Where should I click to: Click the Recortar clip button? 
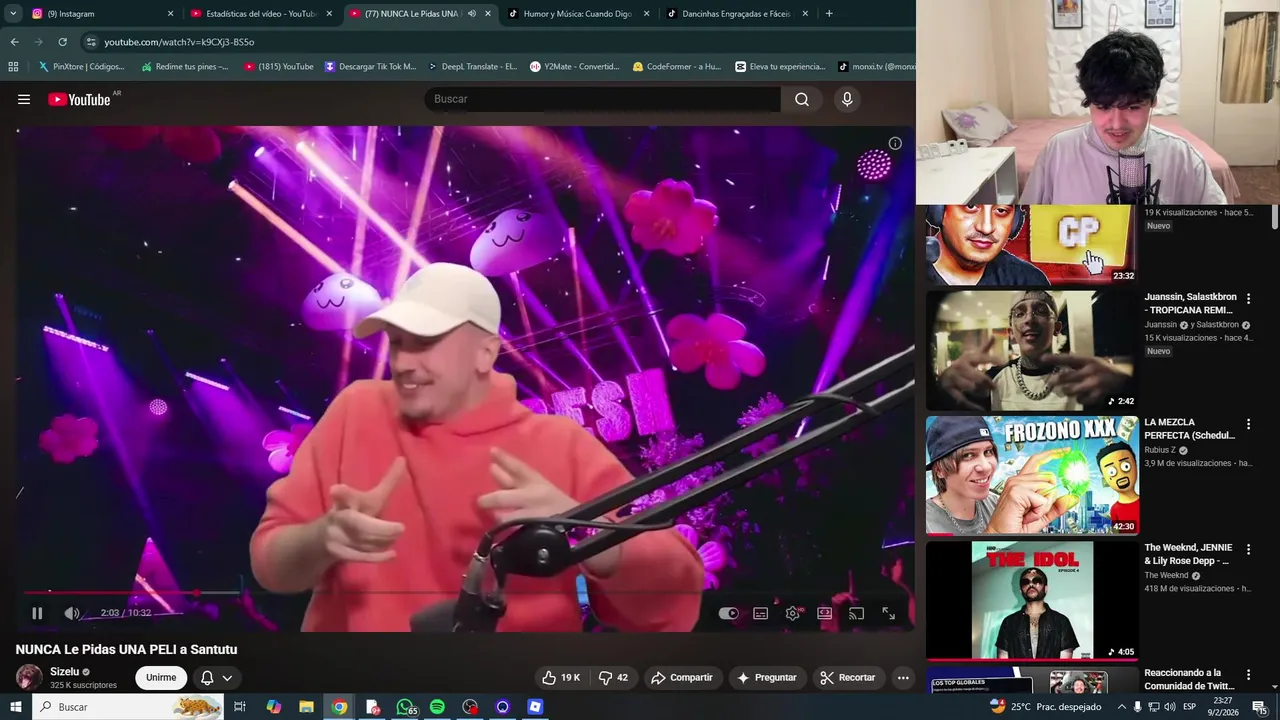(x=848, y=677)
